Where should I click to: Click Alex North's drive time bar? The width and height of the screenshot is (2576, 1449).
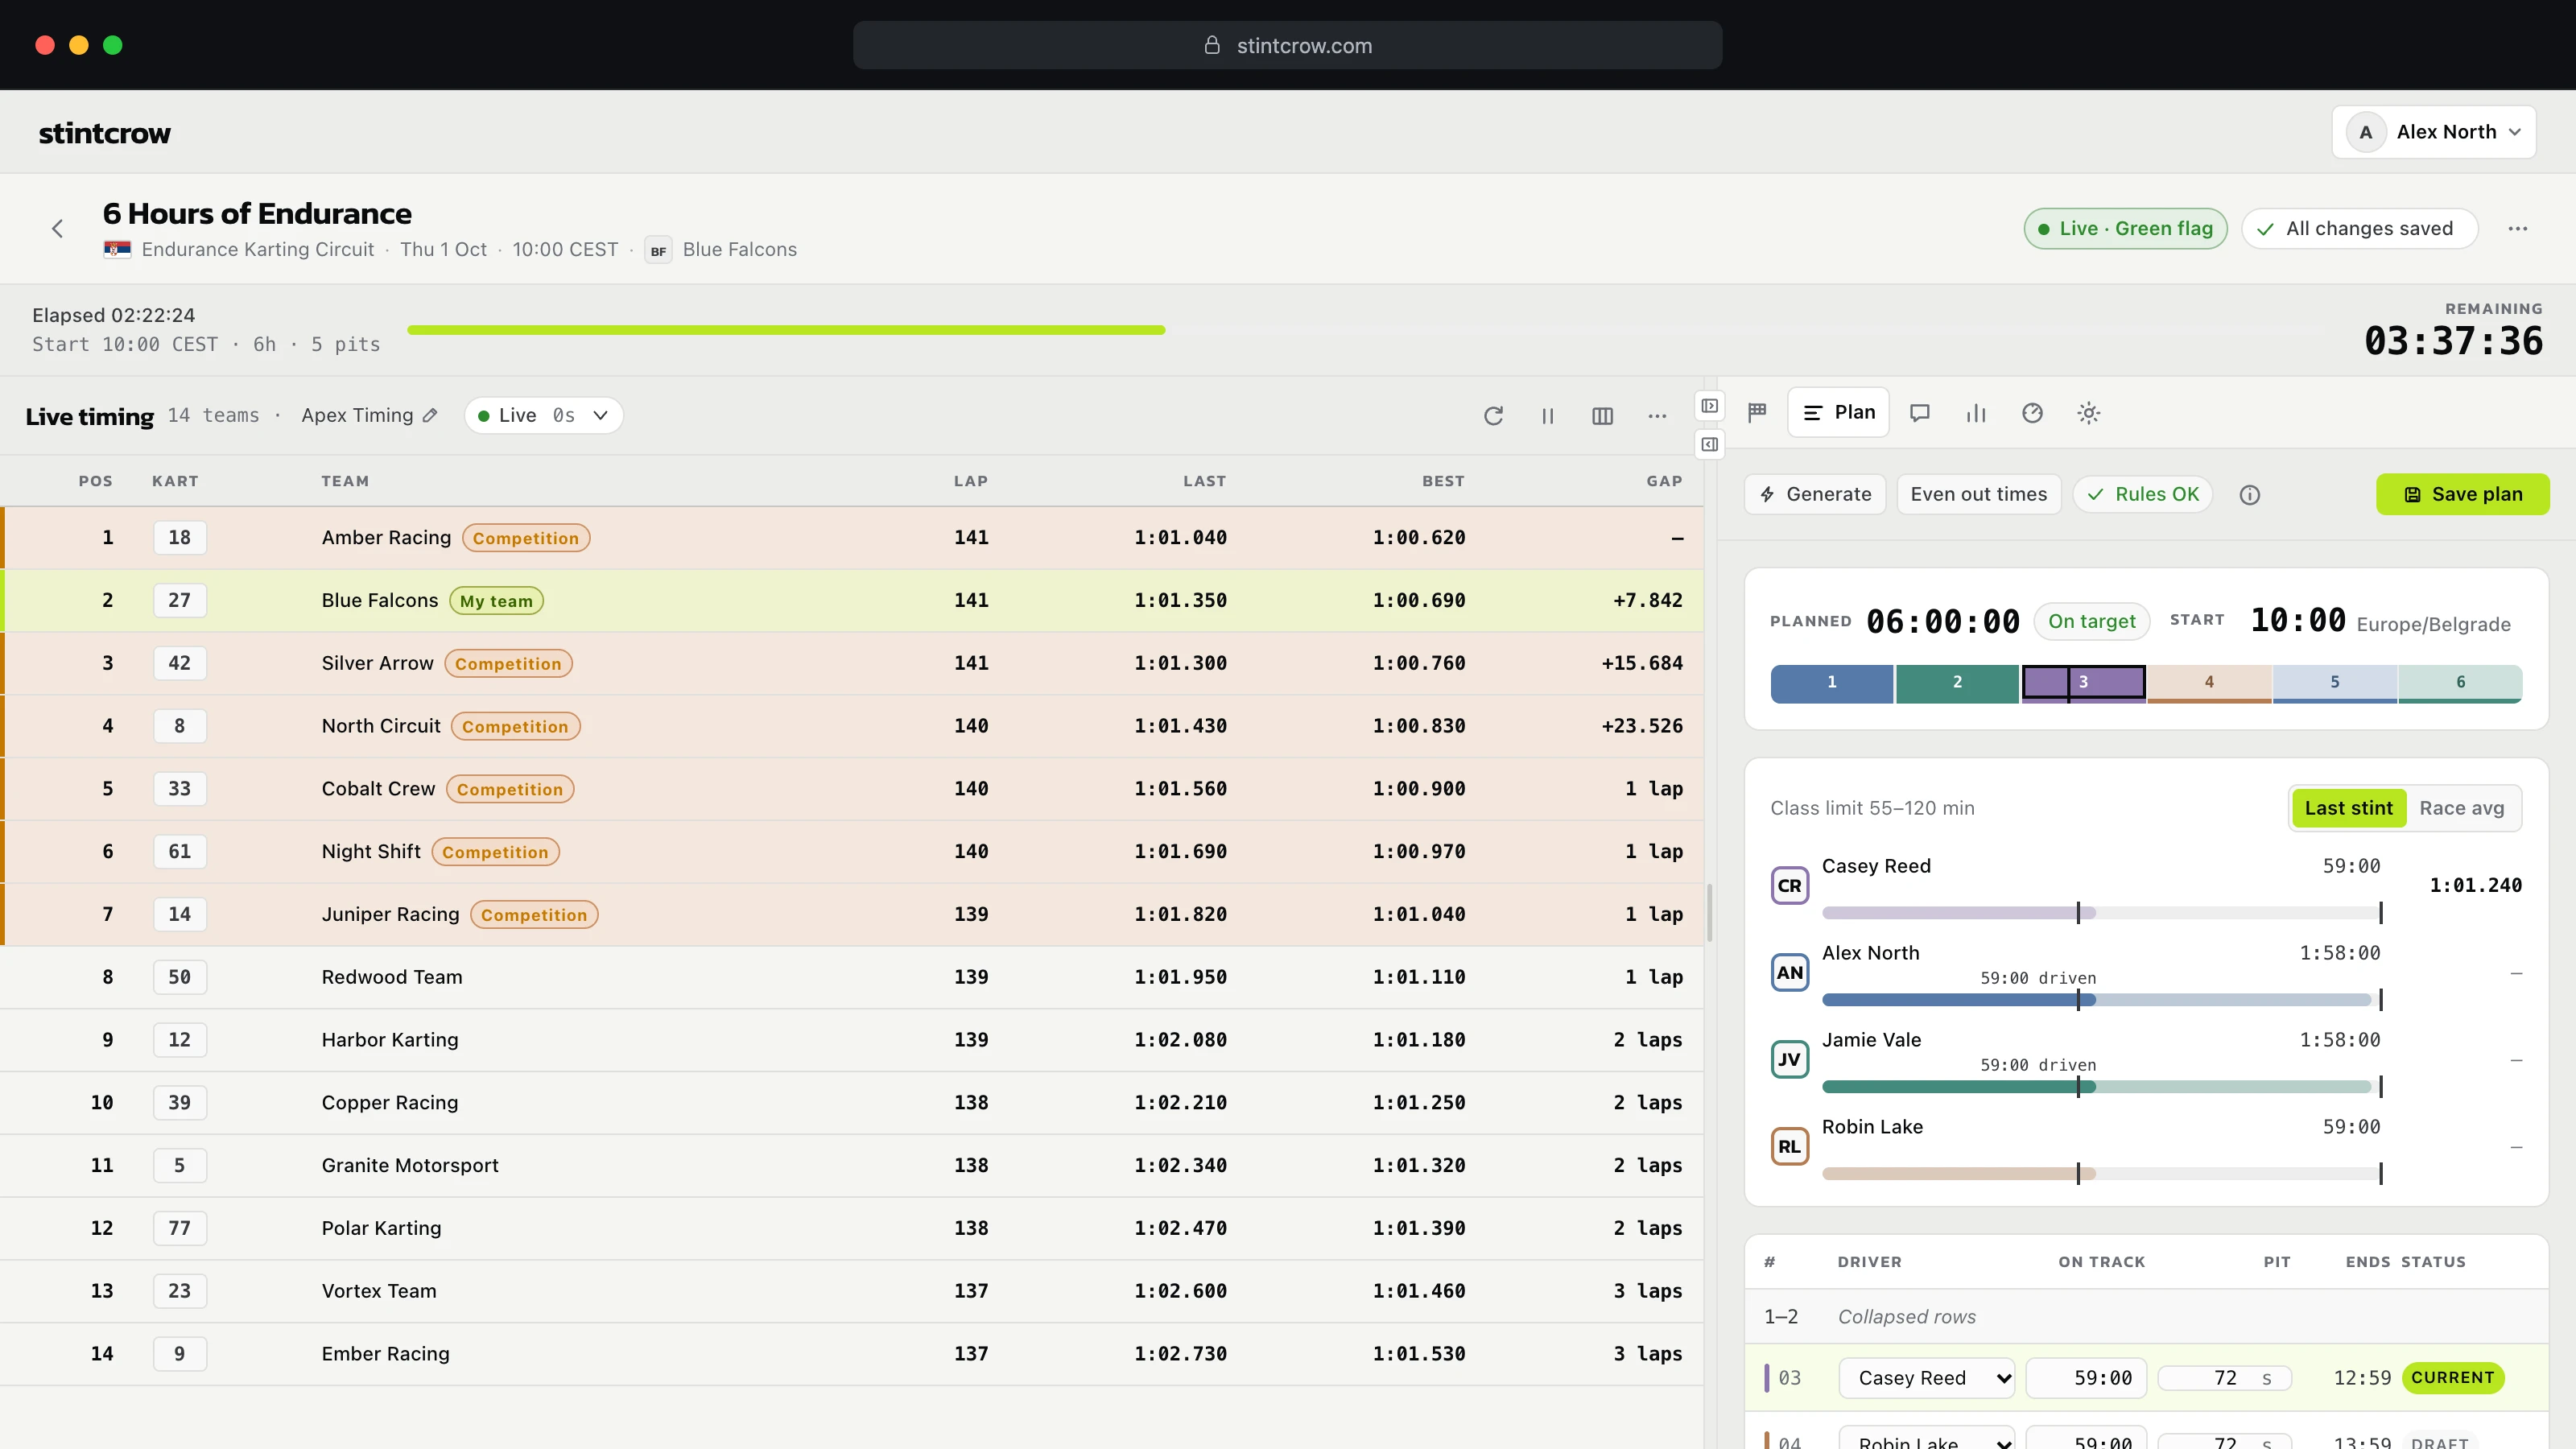pos(2101,1000)
